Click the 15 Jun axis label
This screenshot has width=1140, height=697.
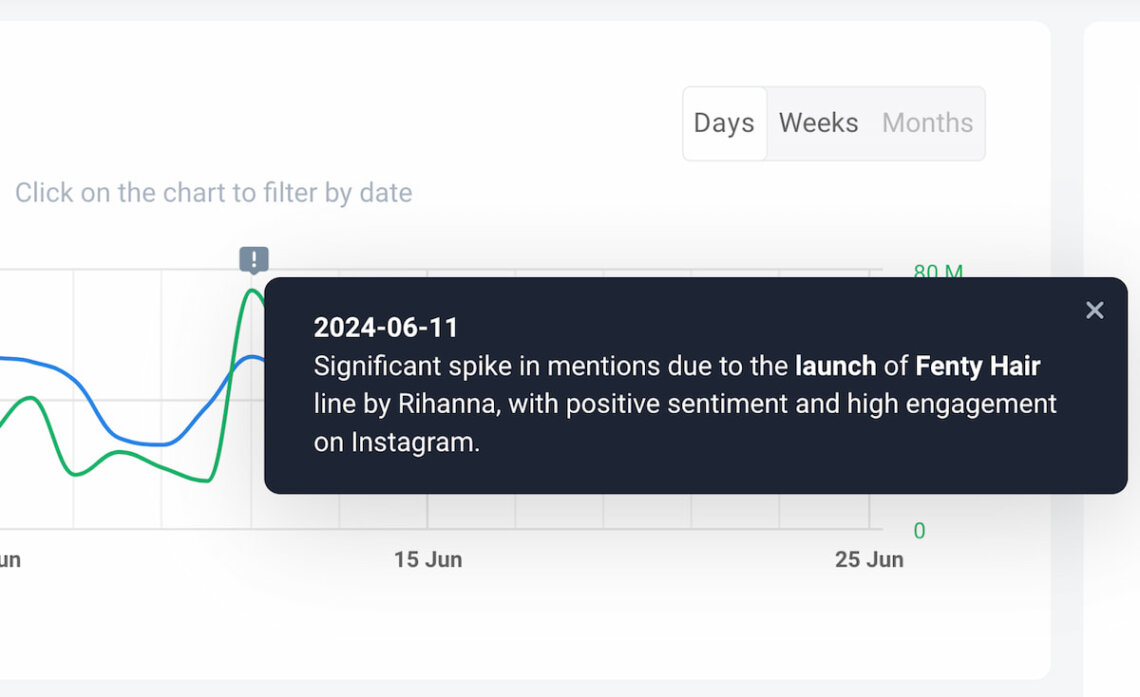pyautogui.click(x=428, y=560)
